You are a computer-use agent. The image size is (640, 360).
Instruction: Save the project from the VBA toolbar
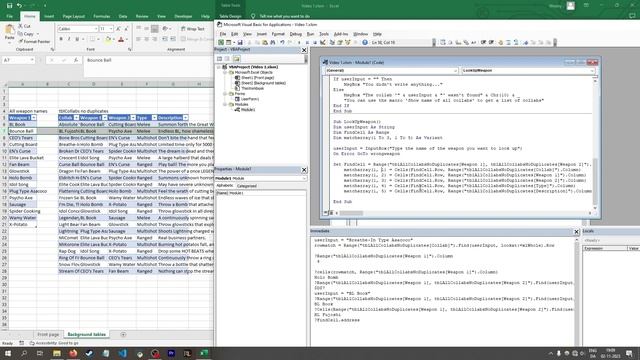pos(240,42)
